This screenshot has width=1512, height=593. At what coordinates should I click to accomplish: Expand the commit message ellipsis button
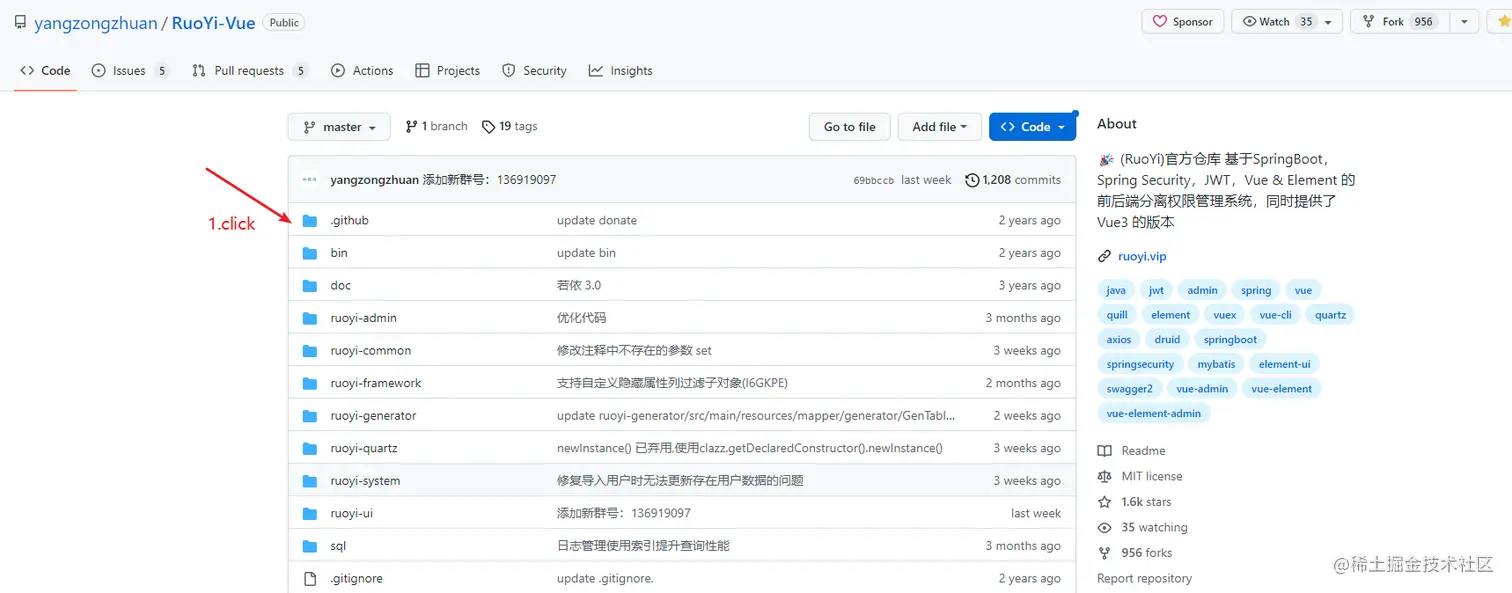click(x=310, y=180)
